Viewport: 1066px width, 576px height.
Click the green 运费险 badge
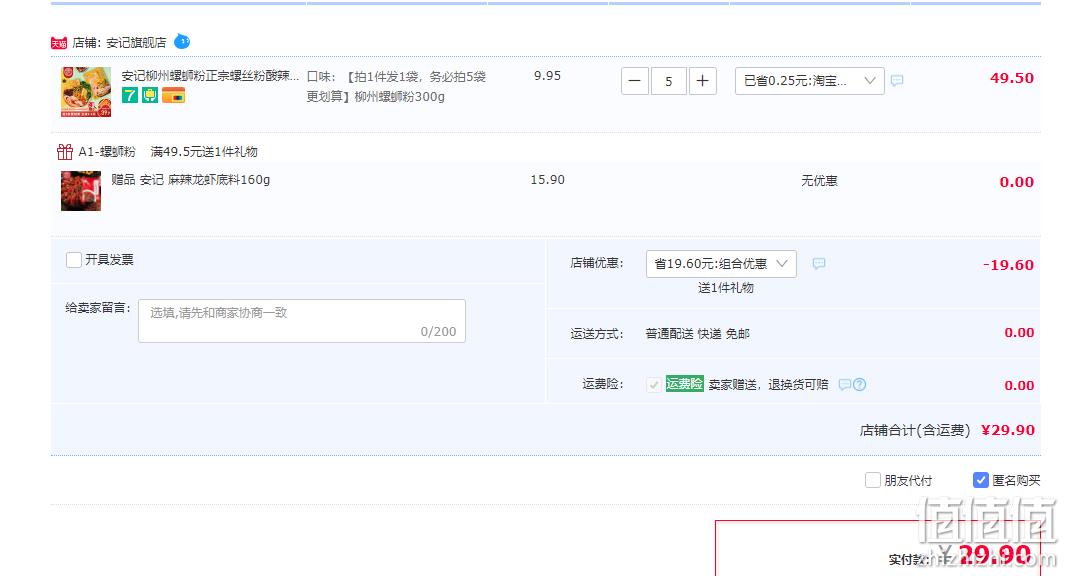(685, 384)
